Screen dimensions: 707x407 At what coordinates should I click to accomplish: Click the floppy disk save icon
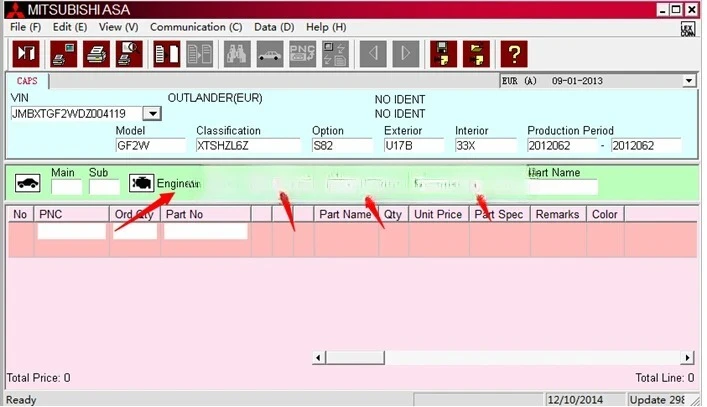point(443,54)
